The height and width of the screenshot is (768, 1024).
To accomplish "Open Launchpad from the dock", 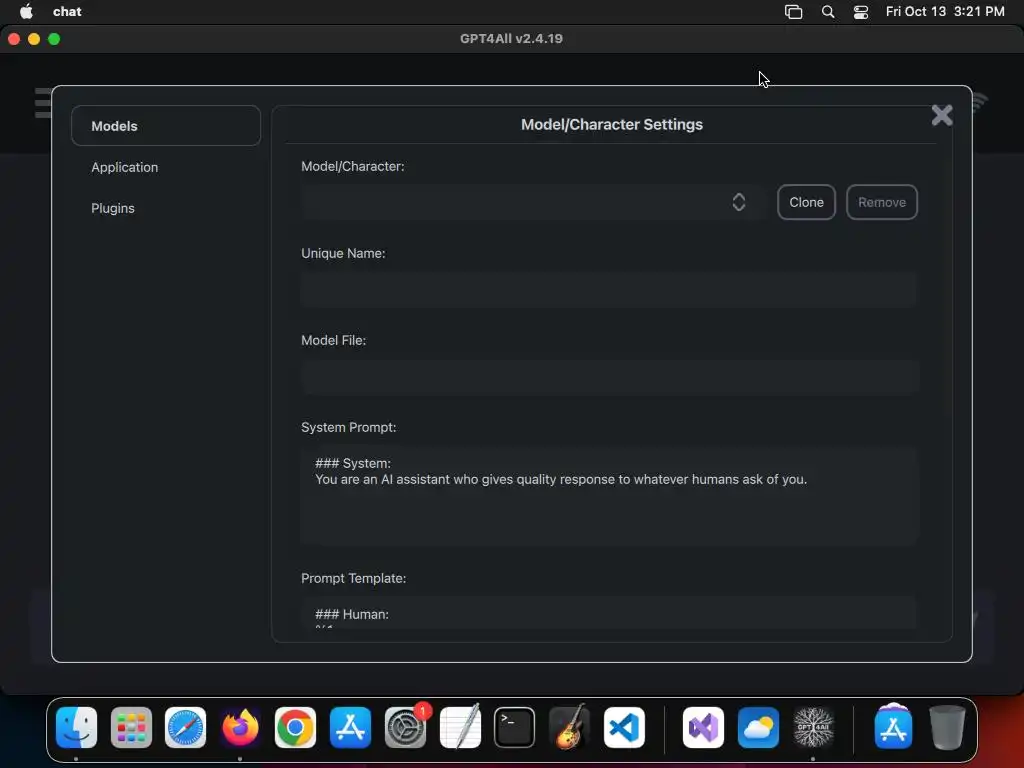I will click(x=131, y=728).
